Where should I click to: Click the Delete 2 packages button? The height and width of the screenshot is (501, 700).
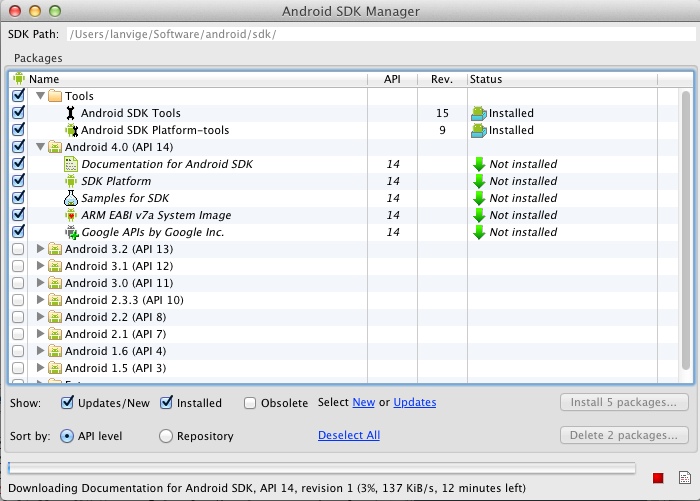coord(624,435)
